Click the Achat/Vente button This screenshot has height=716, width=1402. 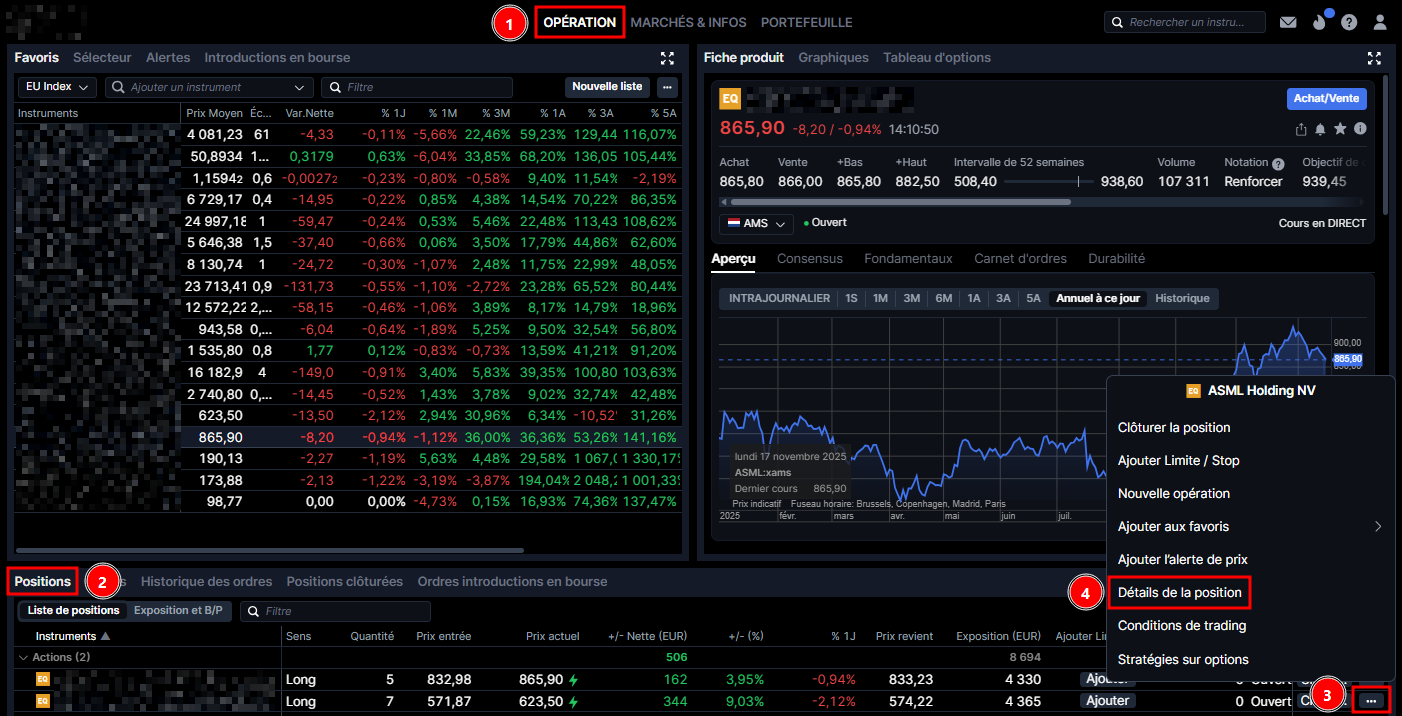(x=1326, y=98)
